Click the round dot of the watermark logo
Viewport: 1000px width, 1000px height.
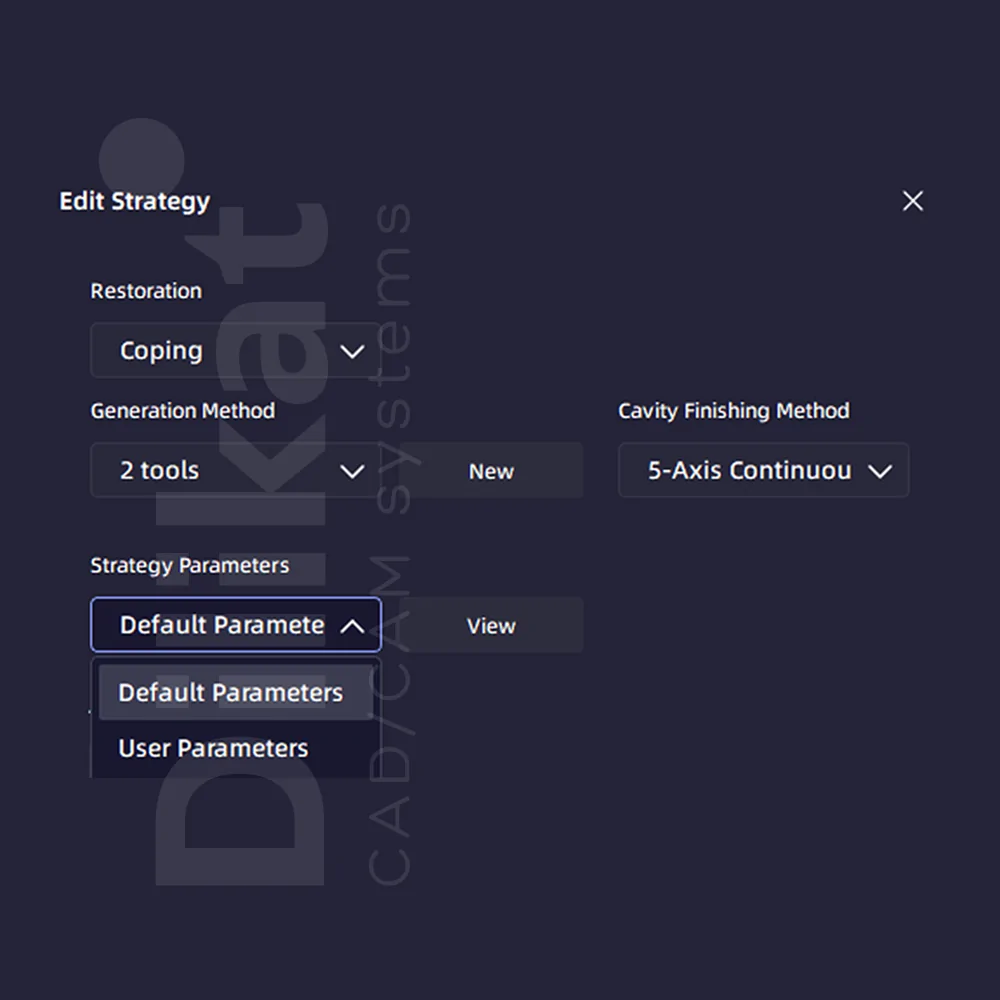coord(142,160)
